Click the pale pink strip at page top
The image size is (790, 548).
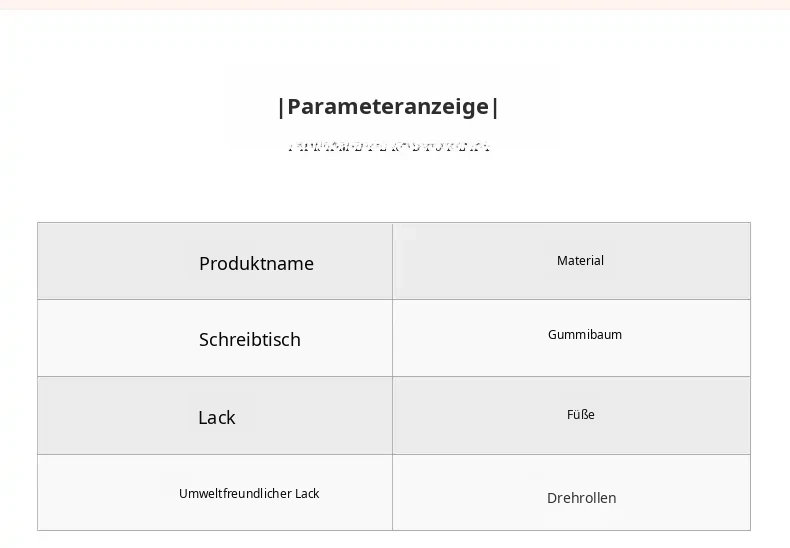coord(395,5)
